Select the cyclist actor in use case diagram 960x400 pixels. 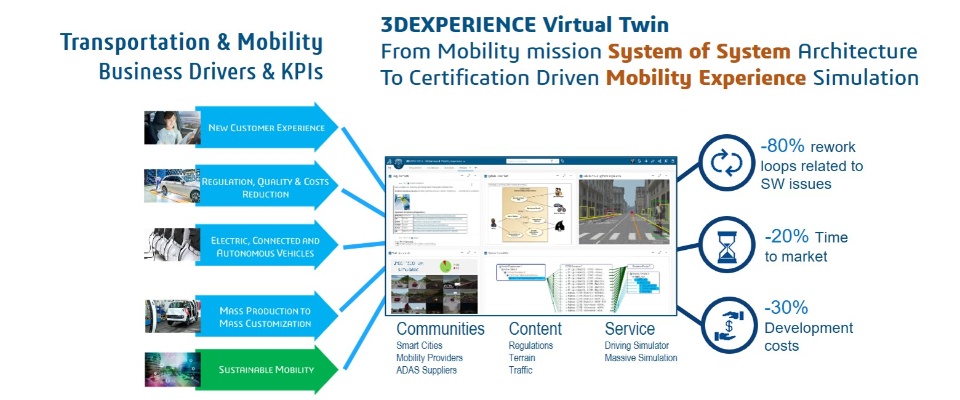point(560,208)
